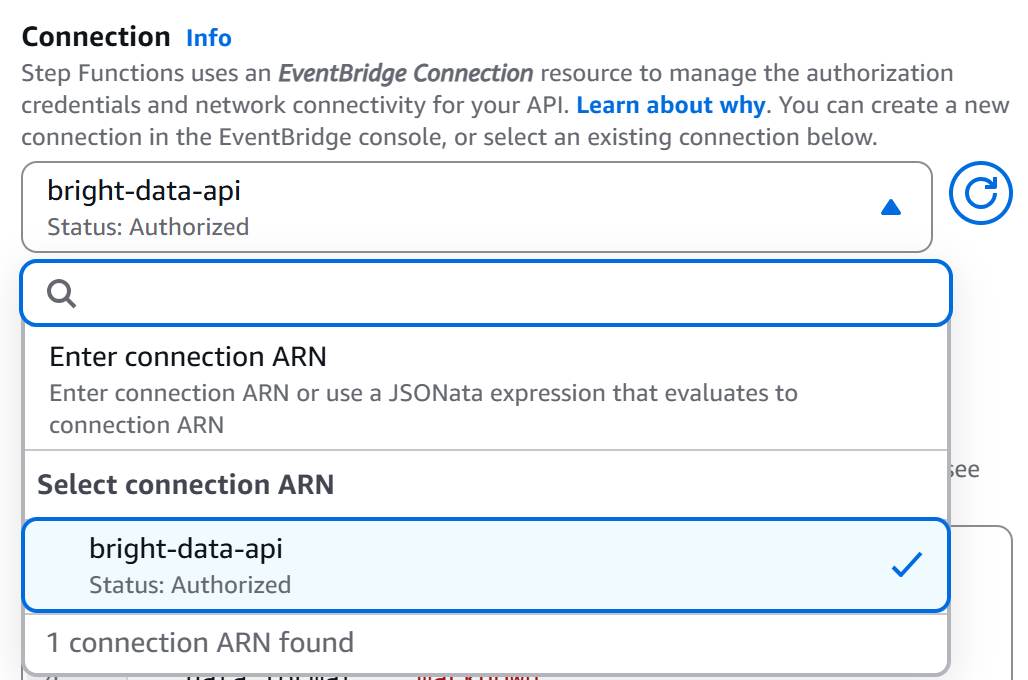Click the checkmark beside bright-data-api

click(x=906, y=564)
